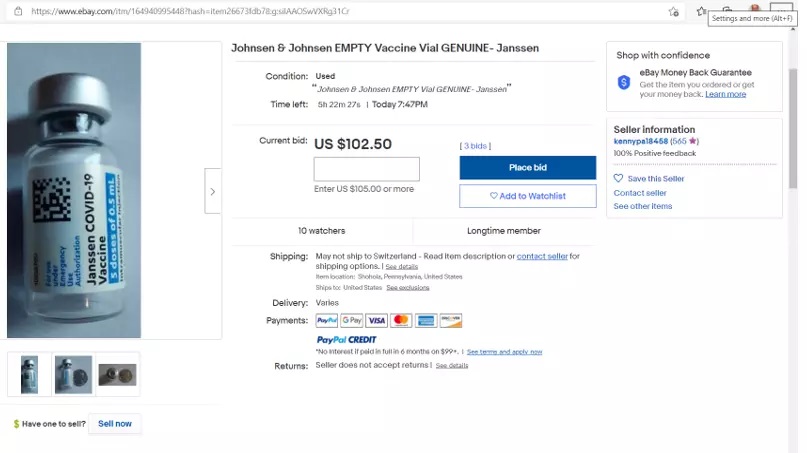This screenshot has width=807, height=453.
Task: Click 100% Positive feedback text
Action: pyautogui.click(x=655, y=153)
